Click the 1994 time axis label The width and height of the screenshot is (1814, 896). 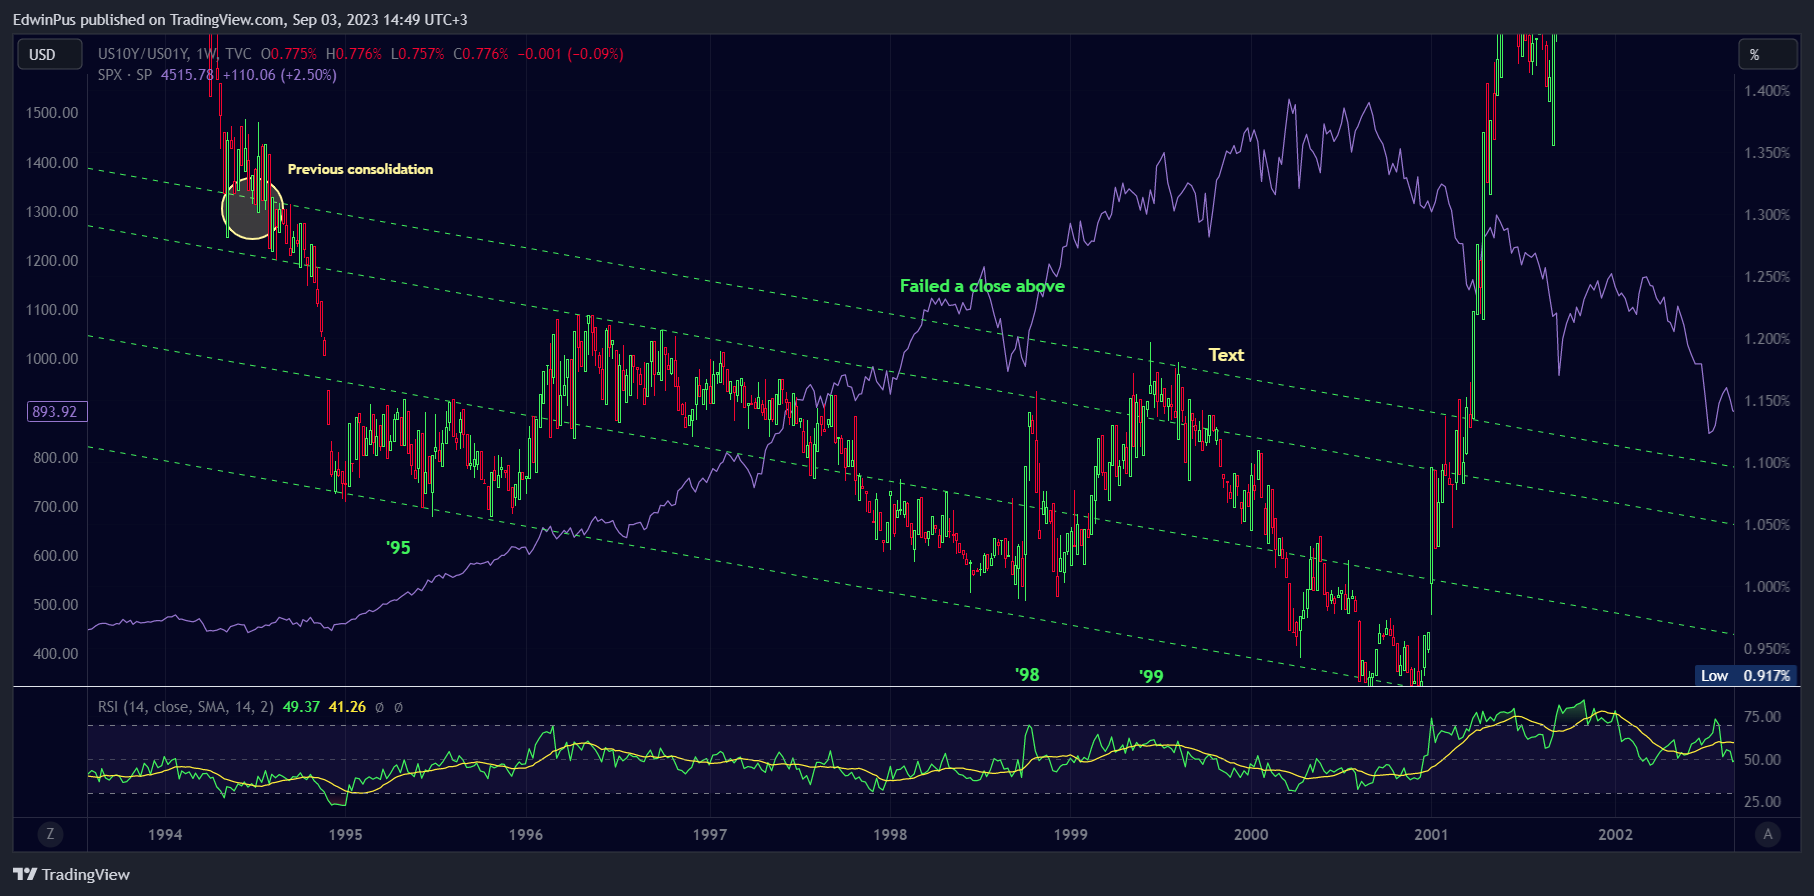coord(165,835)
